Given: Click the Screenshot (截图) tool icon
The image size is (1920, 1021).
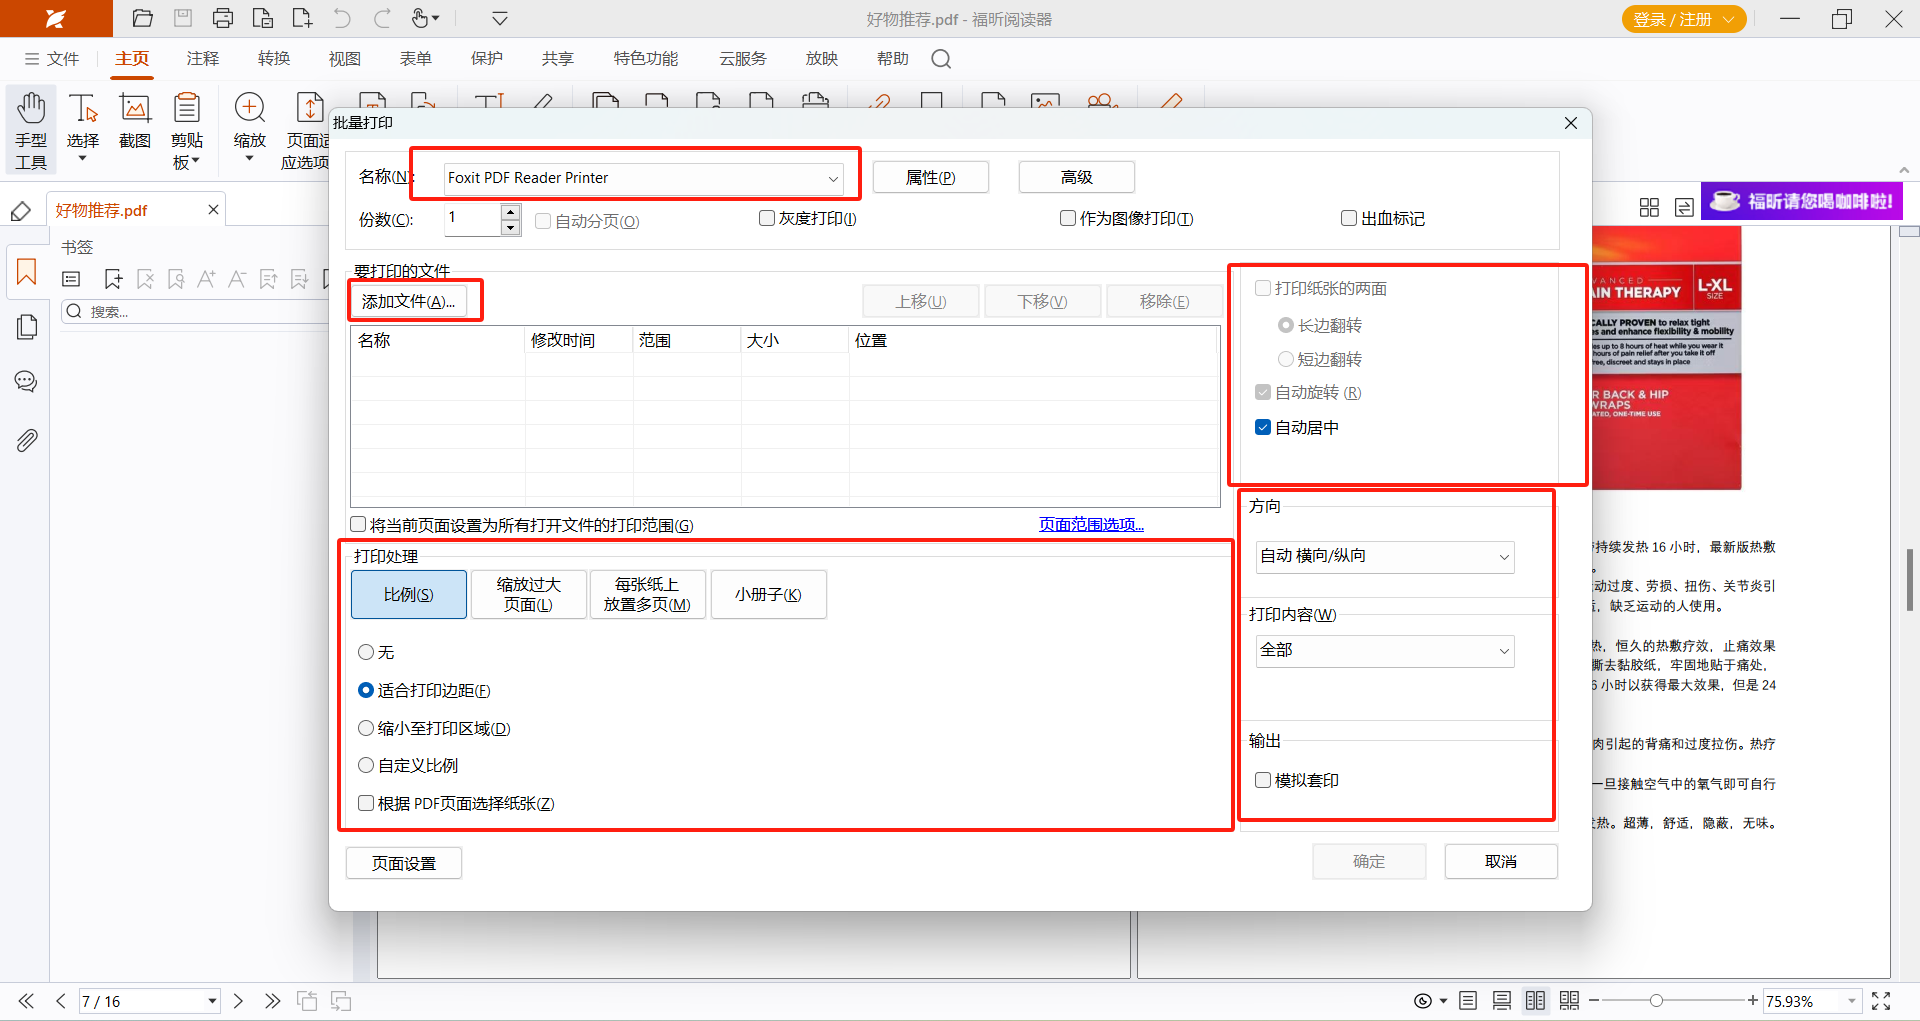Looking at the screenshot, I should pos(135,110).
